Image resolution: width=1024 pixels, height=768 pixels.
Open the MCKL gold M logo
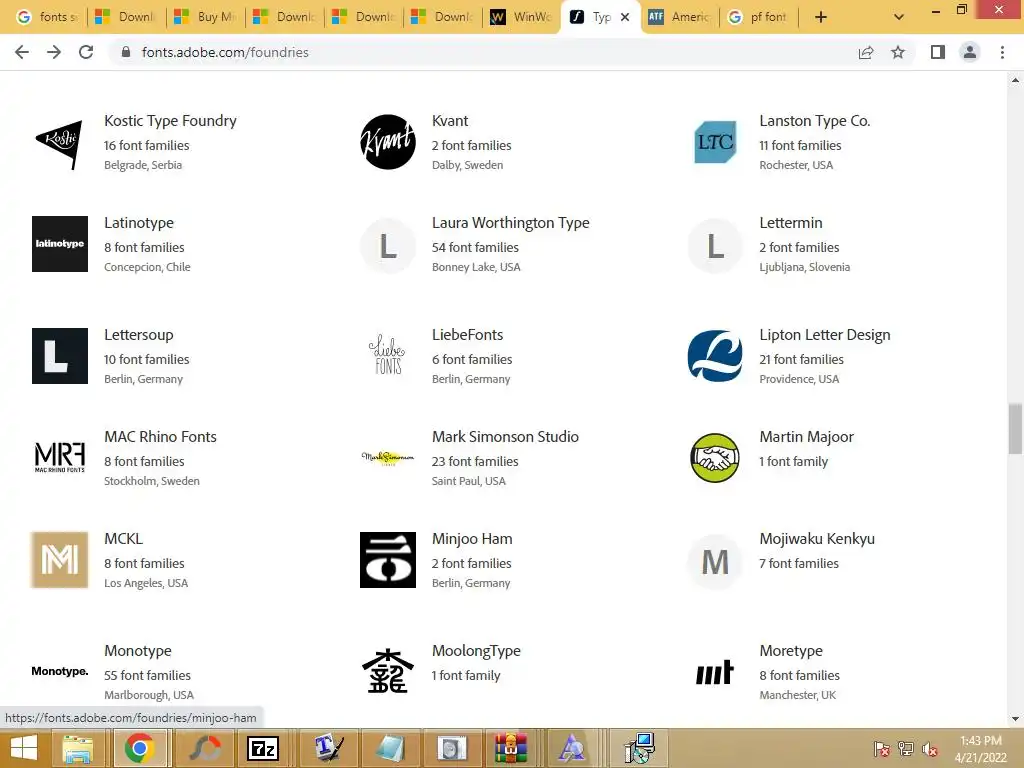[x=59, y=560]
